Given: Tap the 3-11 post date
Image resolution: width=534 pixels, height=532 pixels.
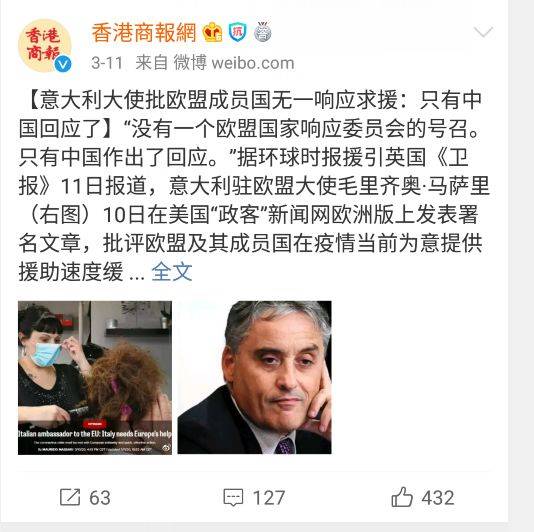Looking at the screenshot, I should coord(107,63).
